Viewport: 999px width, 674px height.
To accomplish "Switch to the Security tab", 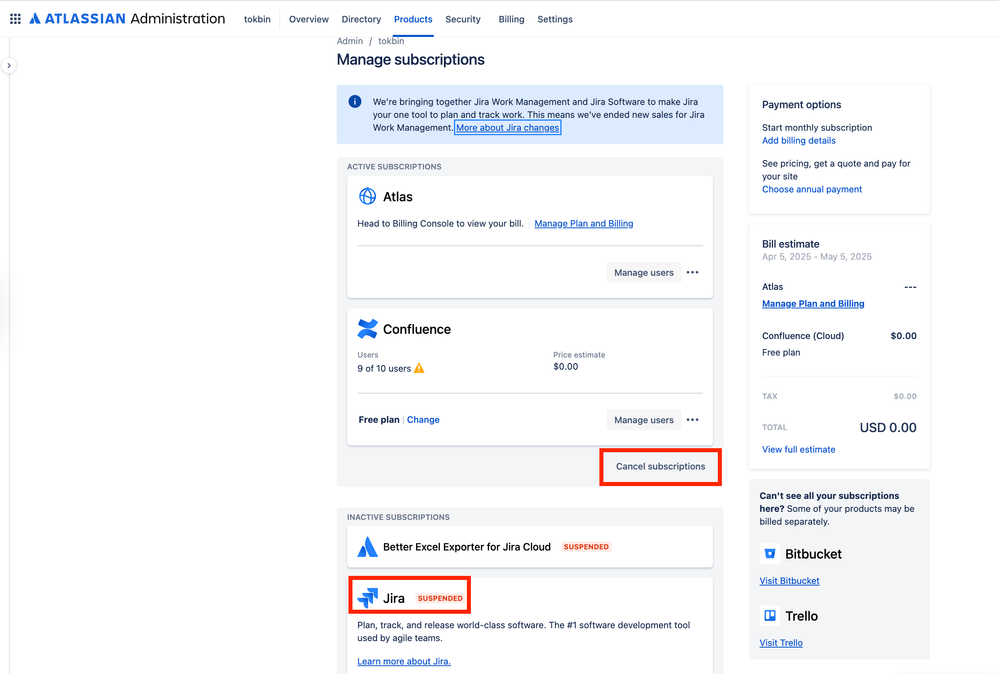I will [463, 19].
